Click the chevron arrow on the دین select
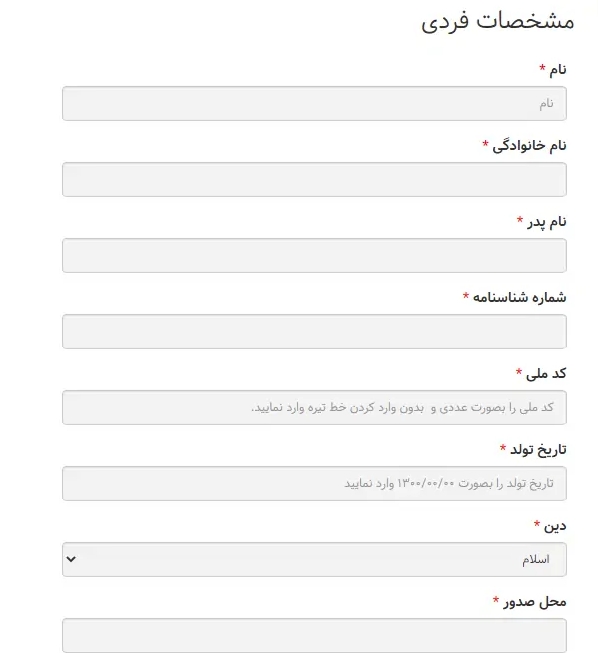This screenshot has height=653, width=598. coord(71,559)
